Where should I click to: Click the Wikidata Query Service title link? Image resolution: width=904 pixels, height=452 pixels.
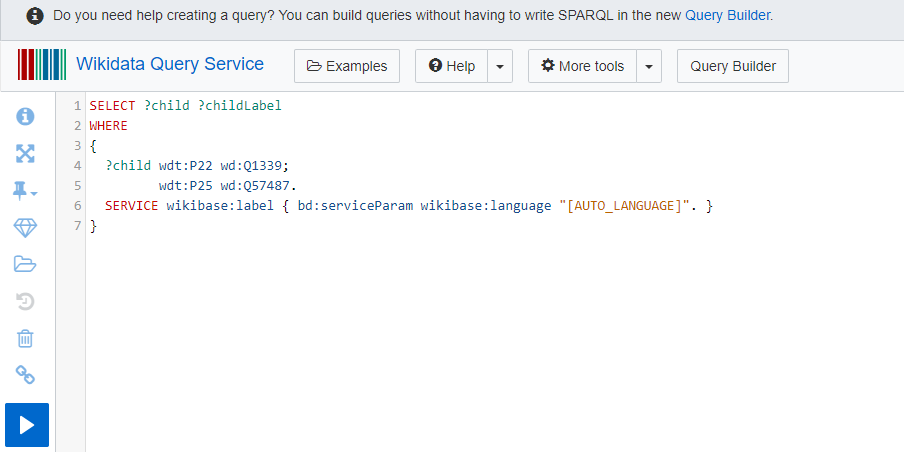point(170,64)
